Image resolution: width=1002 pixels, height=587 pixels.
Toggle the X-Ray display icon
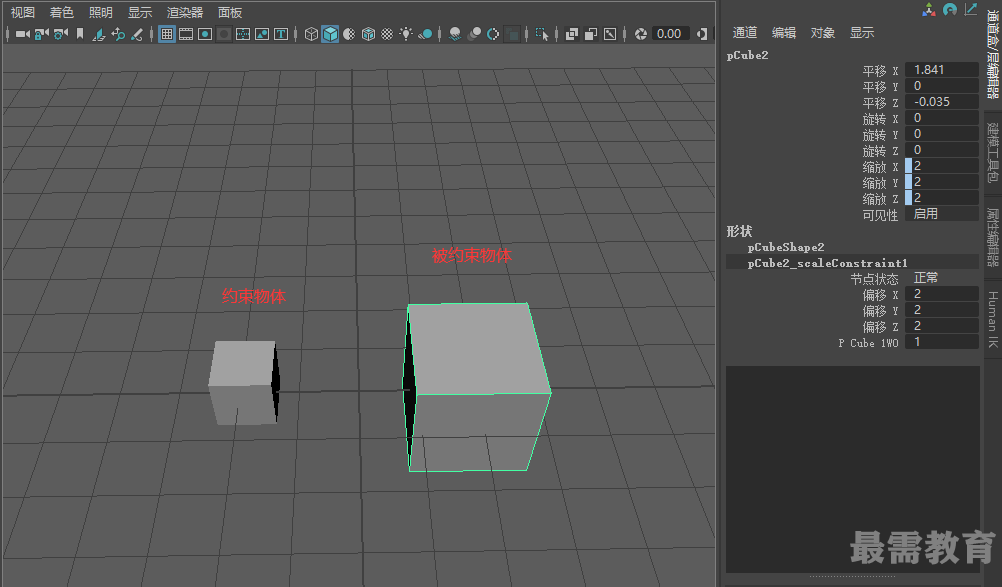[x=572, y=34]
